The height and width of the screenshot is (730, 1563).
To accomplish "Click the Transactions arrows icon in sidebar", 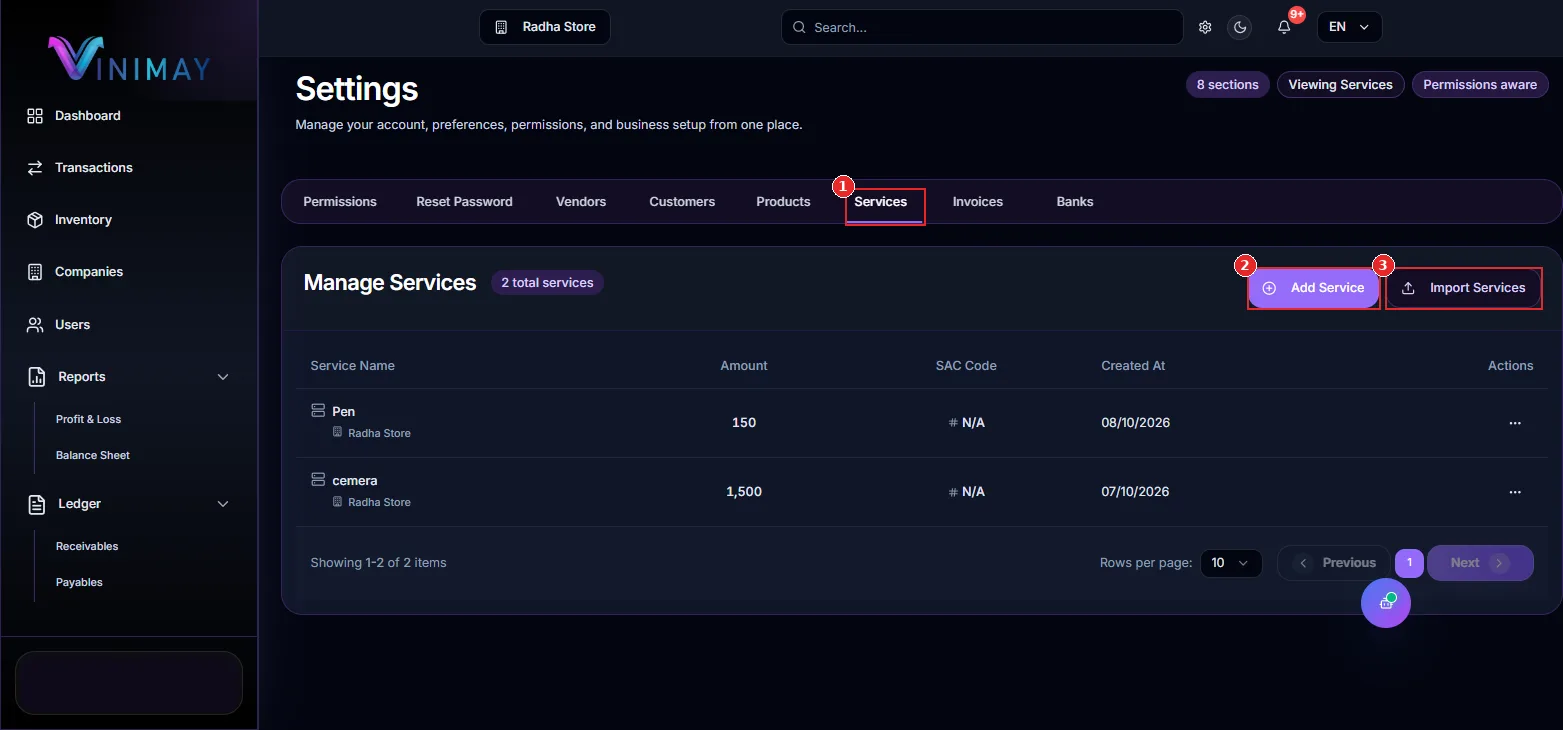I will click(x=35, y=168).
